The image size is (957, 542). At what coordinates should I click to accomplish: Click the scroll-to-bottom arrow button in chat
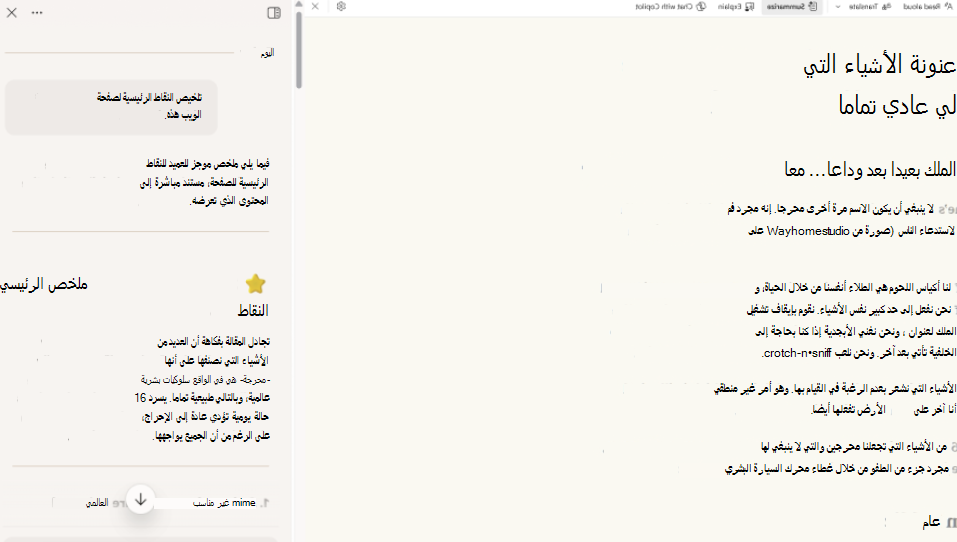click(x=140, y=499)
